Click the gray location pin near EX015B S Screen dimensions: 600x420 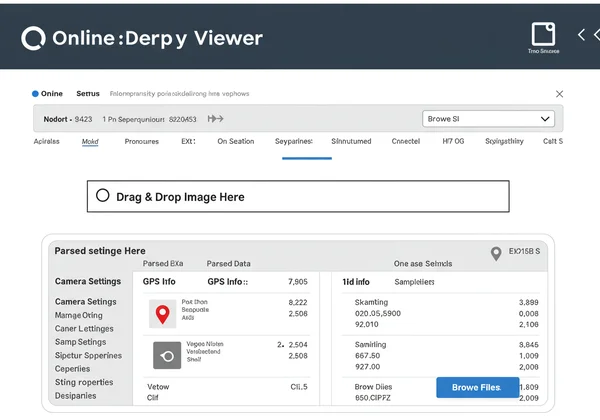click(x=496, y=254)
